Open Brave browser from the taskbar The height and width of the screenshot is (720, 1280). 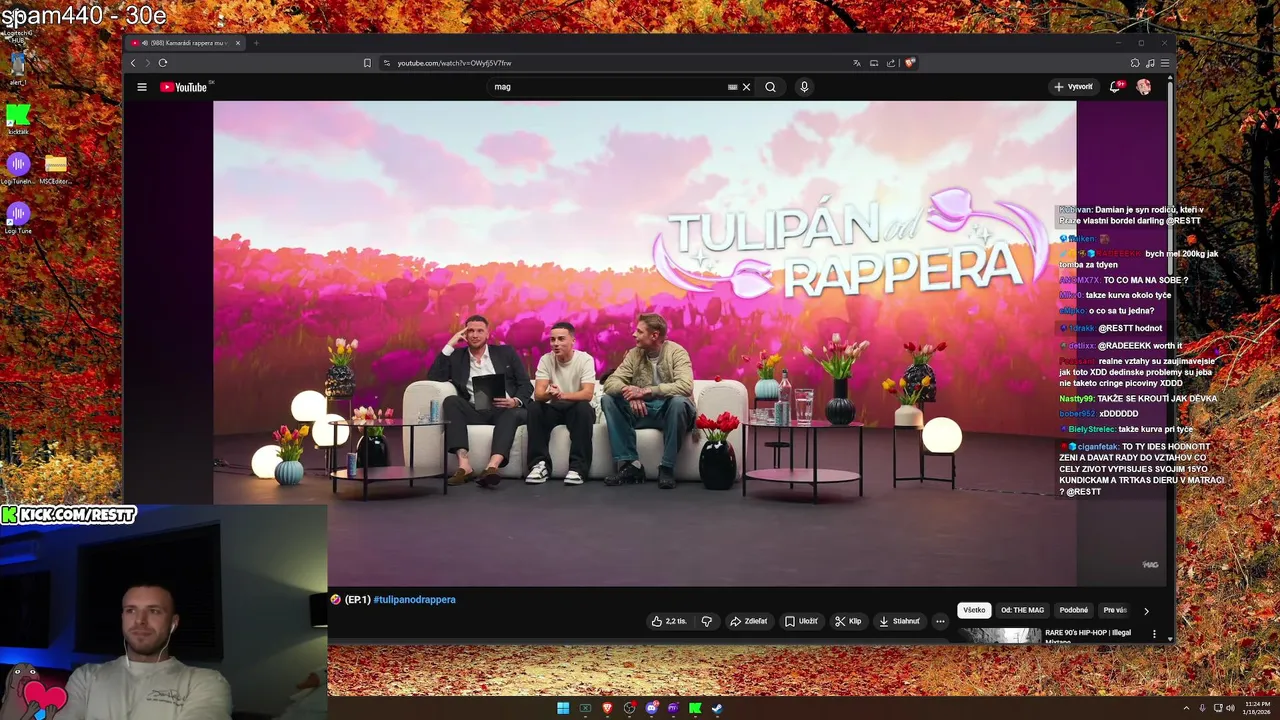pyautogui.click(x=607, y=708)
